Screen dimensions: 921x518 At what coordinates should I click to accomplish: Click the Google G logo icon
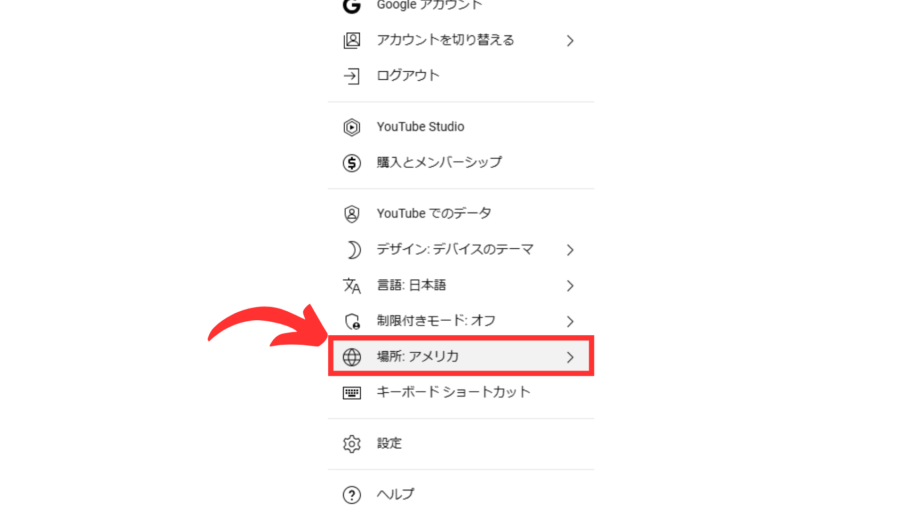pos(351,6)
